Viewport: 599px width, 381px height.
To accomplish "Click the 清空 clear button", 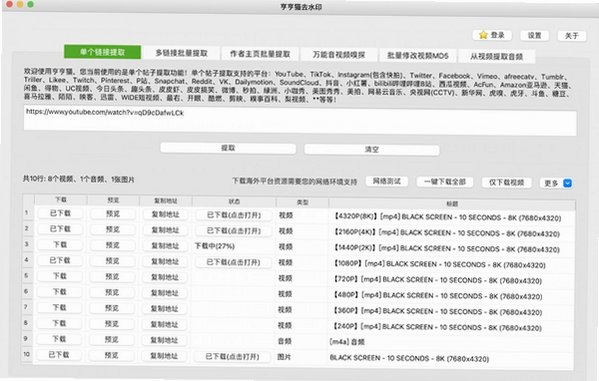I will coord(372,149).
